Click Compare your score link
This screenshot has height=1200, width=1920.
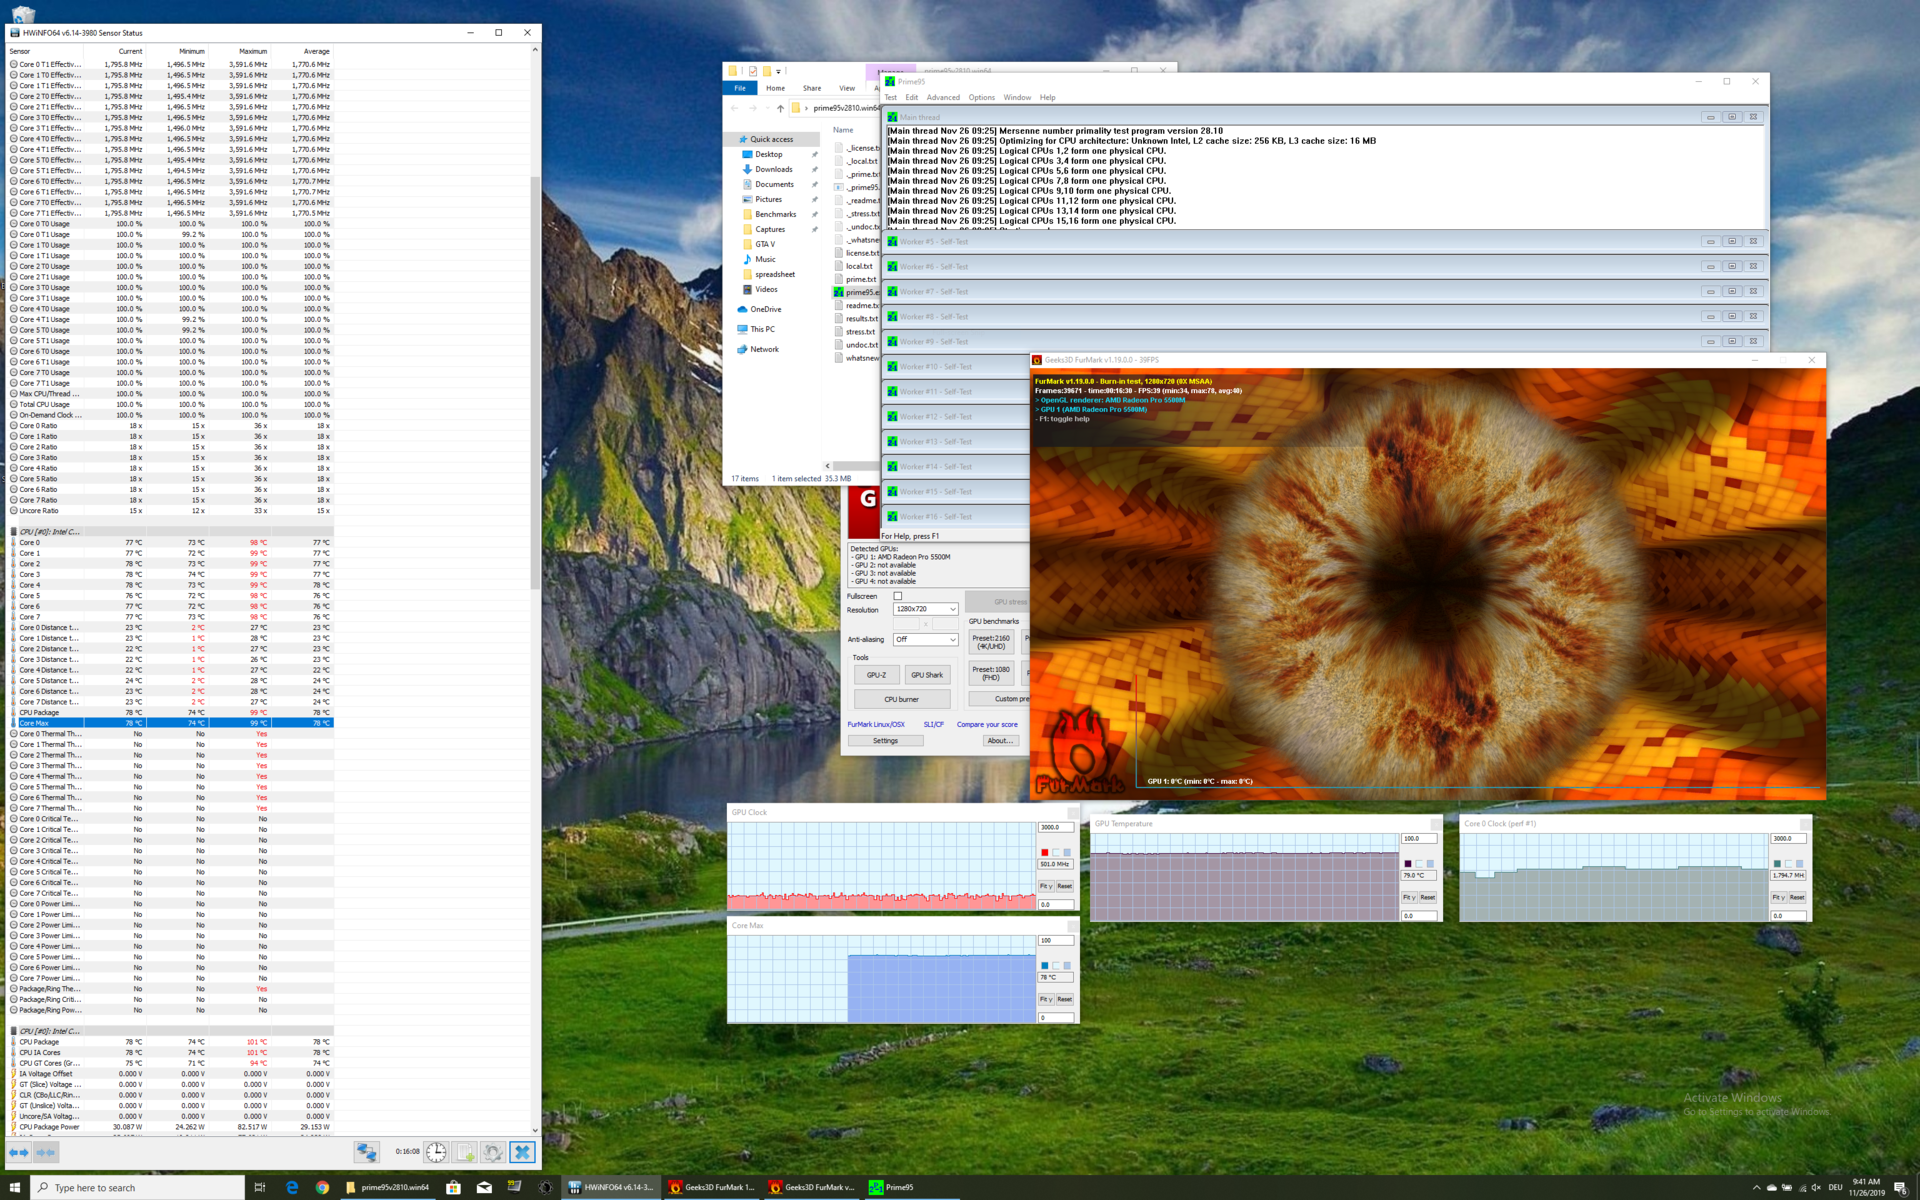pyautogui.click(x=987, y=724)
